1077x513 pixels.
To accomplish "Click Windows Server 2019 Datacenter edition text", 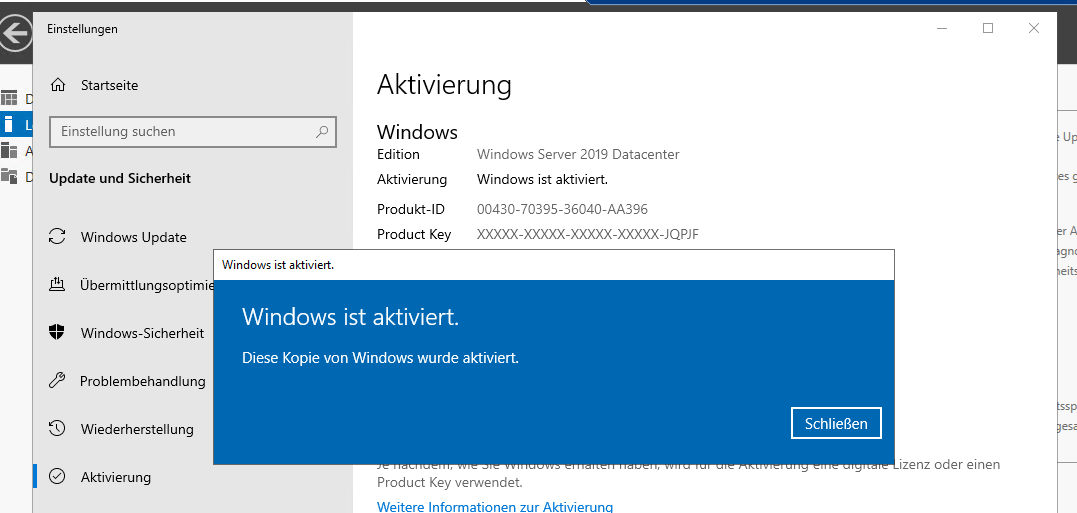I will [x=578, y=155].
